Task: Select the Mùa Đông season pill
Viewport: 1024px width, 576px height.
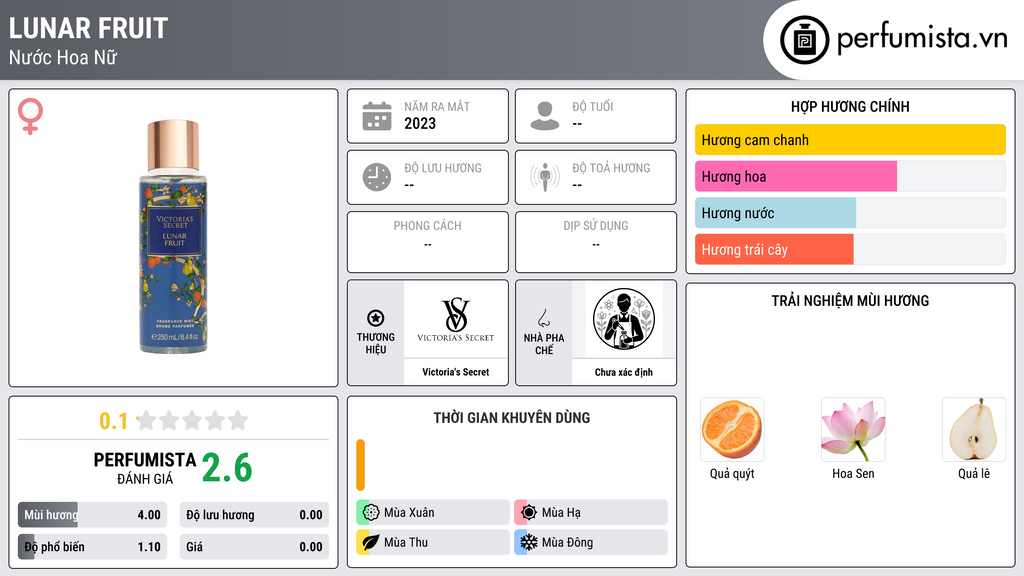Action: (x=591, y=542)
